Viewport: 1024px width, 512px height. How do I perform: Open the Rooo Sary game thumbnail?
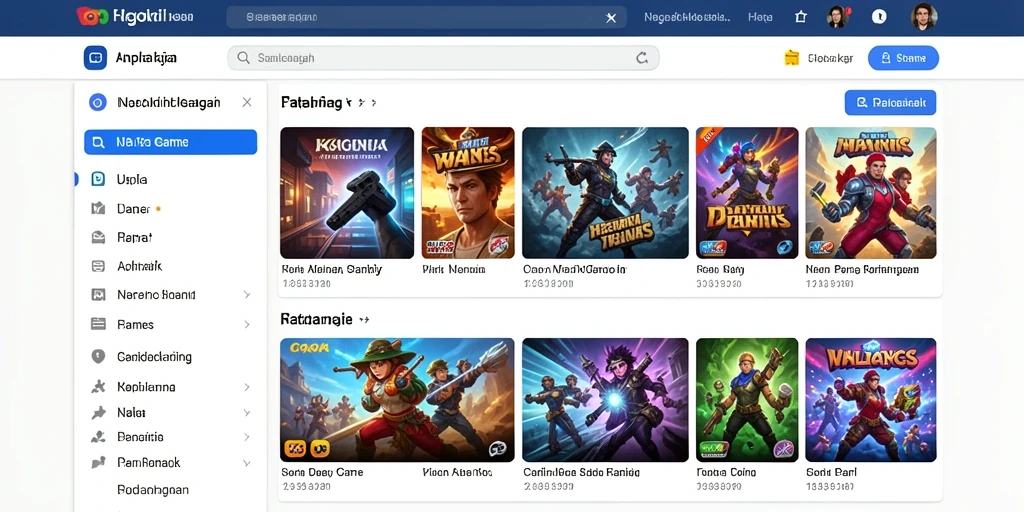click(x=747, y=193)
